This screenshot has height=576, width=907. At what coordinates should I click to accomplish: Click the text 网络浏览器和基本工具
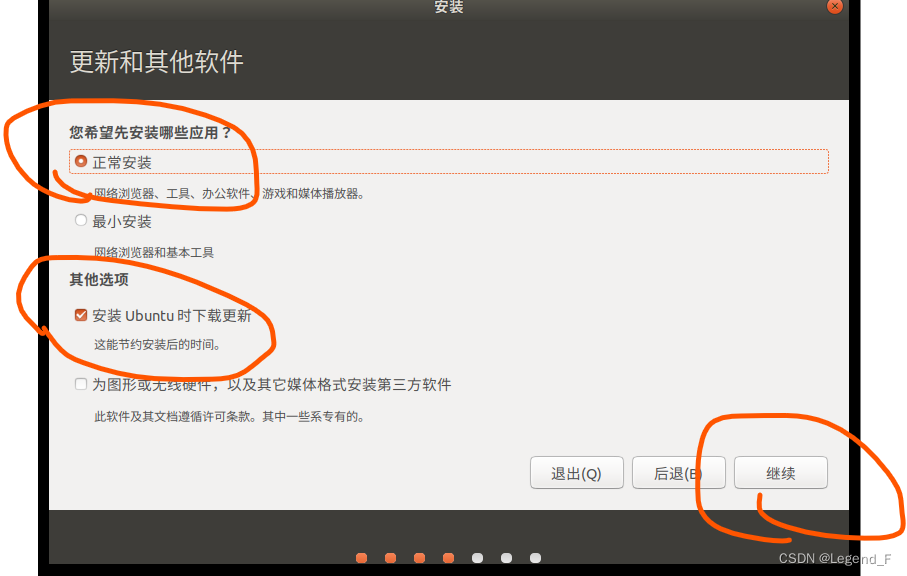[154, 252]
